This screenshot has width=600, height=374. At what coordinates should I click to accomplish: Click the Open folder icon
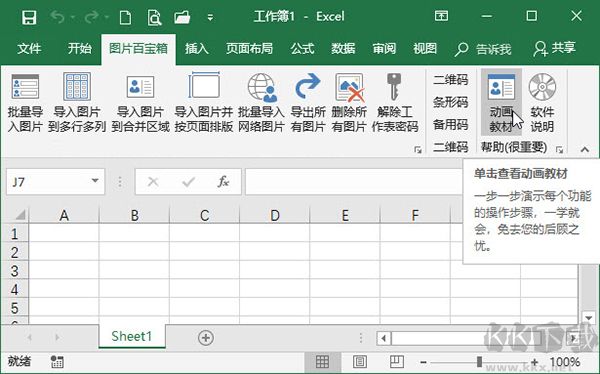[182, 17]
